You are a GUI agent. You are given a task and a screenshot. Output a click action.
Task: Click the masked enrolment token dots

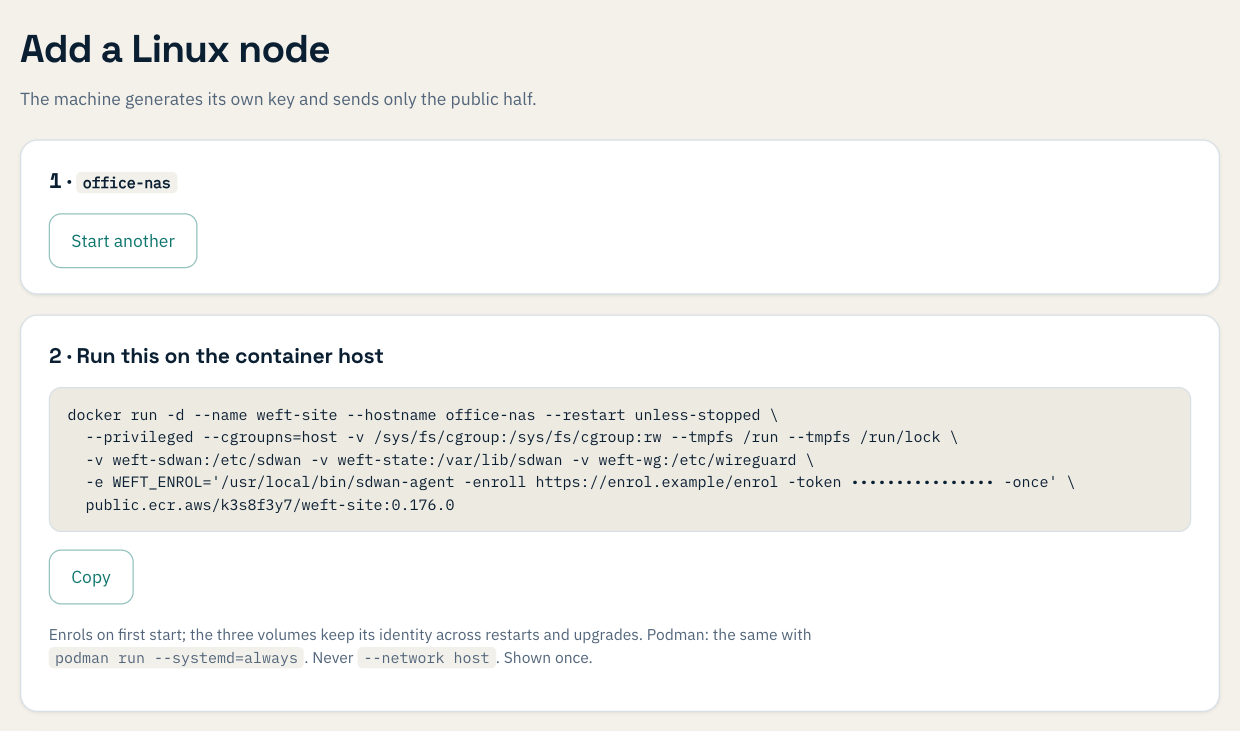coord(922,482)
